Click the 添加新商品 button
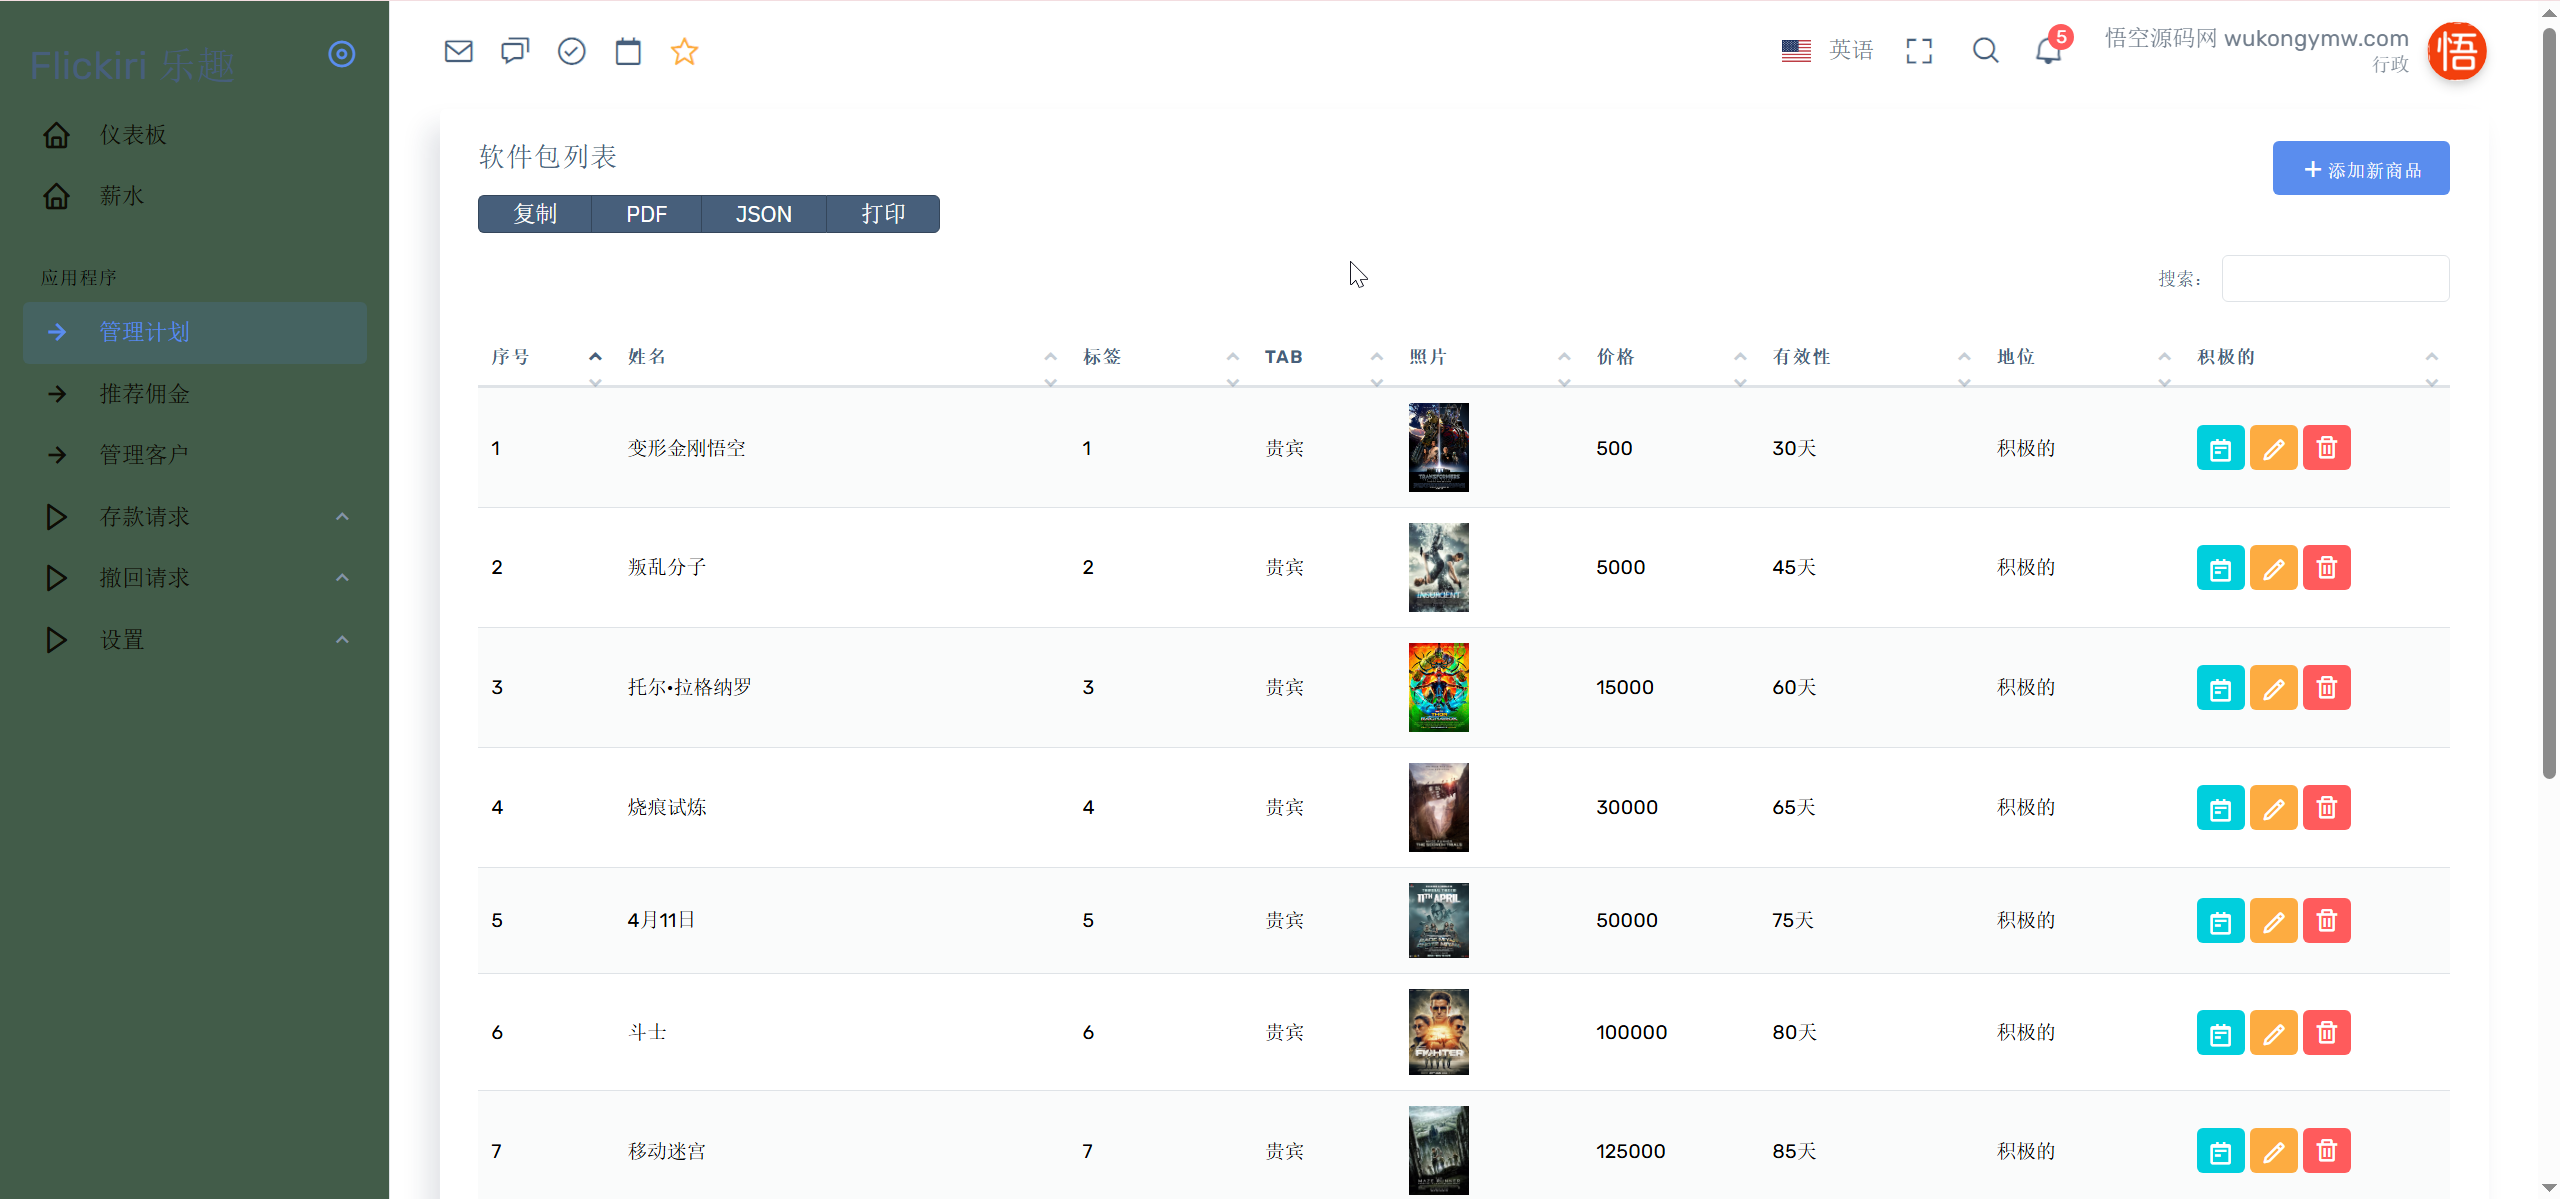 (x=2360, y=169)
